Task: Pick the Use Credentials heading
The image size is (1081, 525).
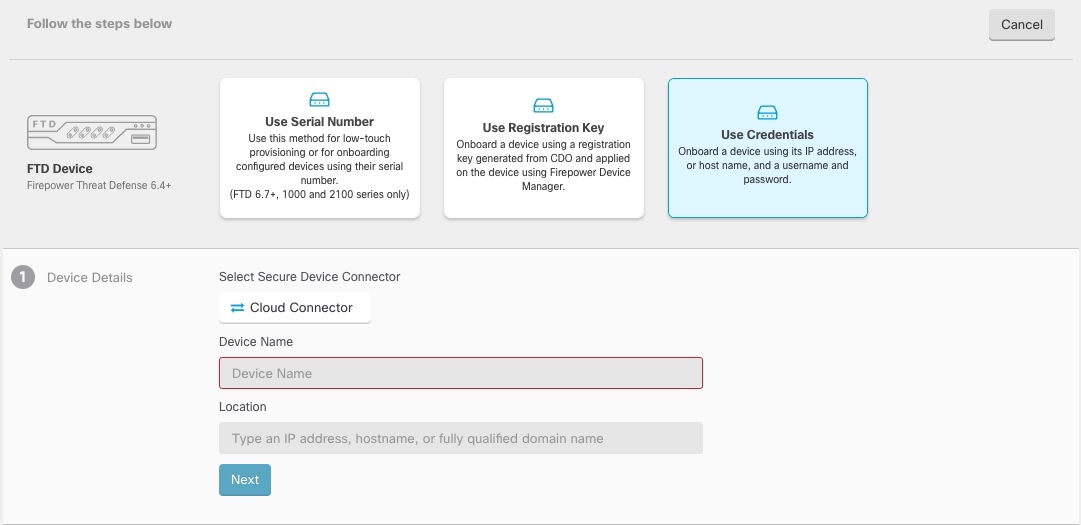Action: pos(767,135)
